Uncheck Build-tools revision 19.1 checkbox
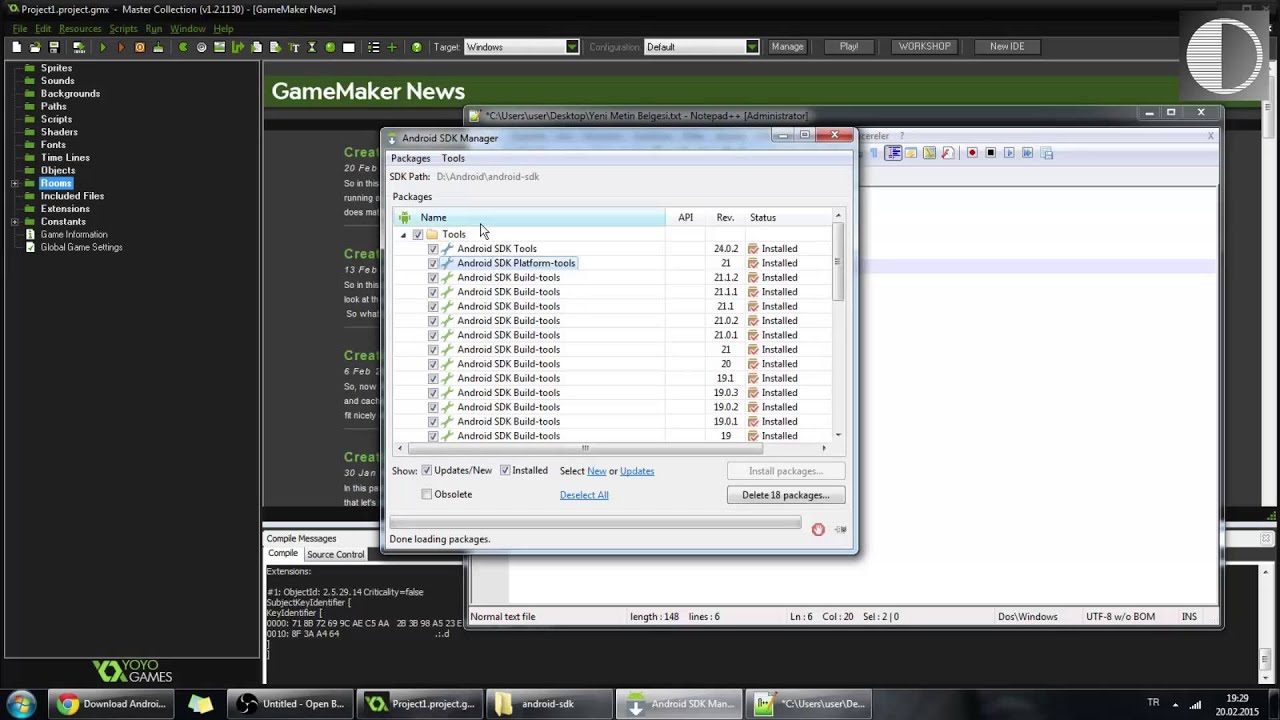Image resolution: width=1280 pixels, height=720 pixels. [x=433, y=378]
